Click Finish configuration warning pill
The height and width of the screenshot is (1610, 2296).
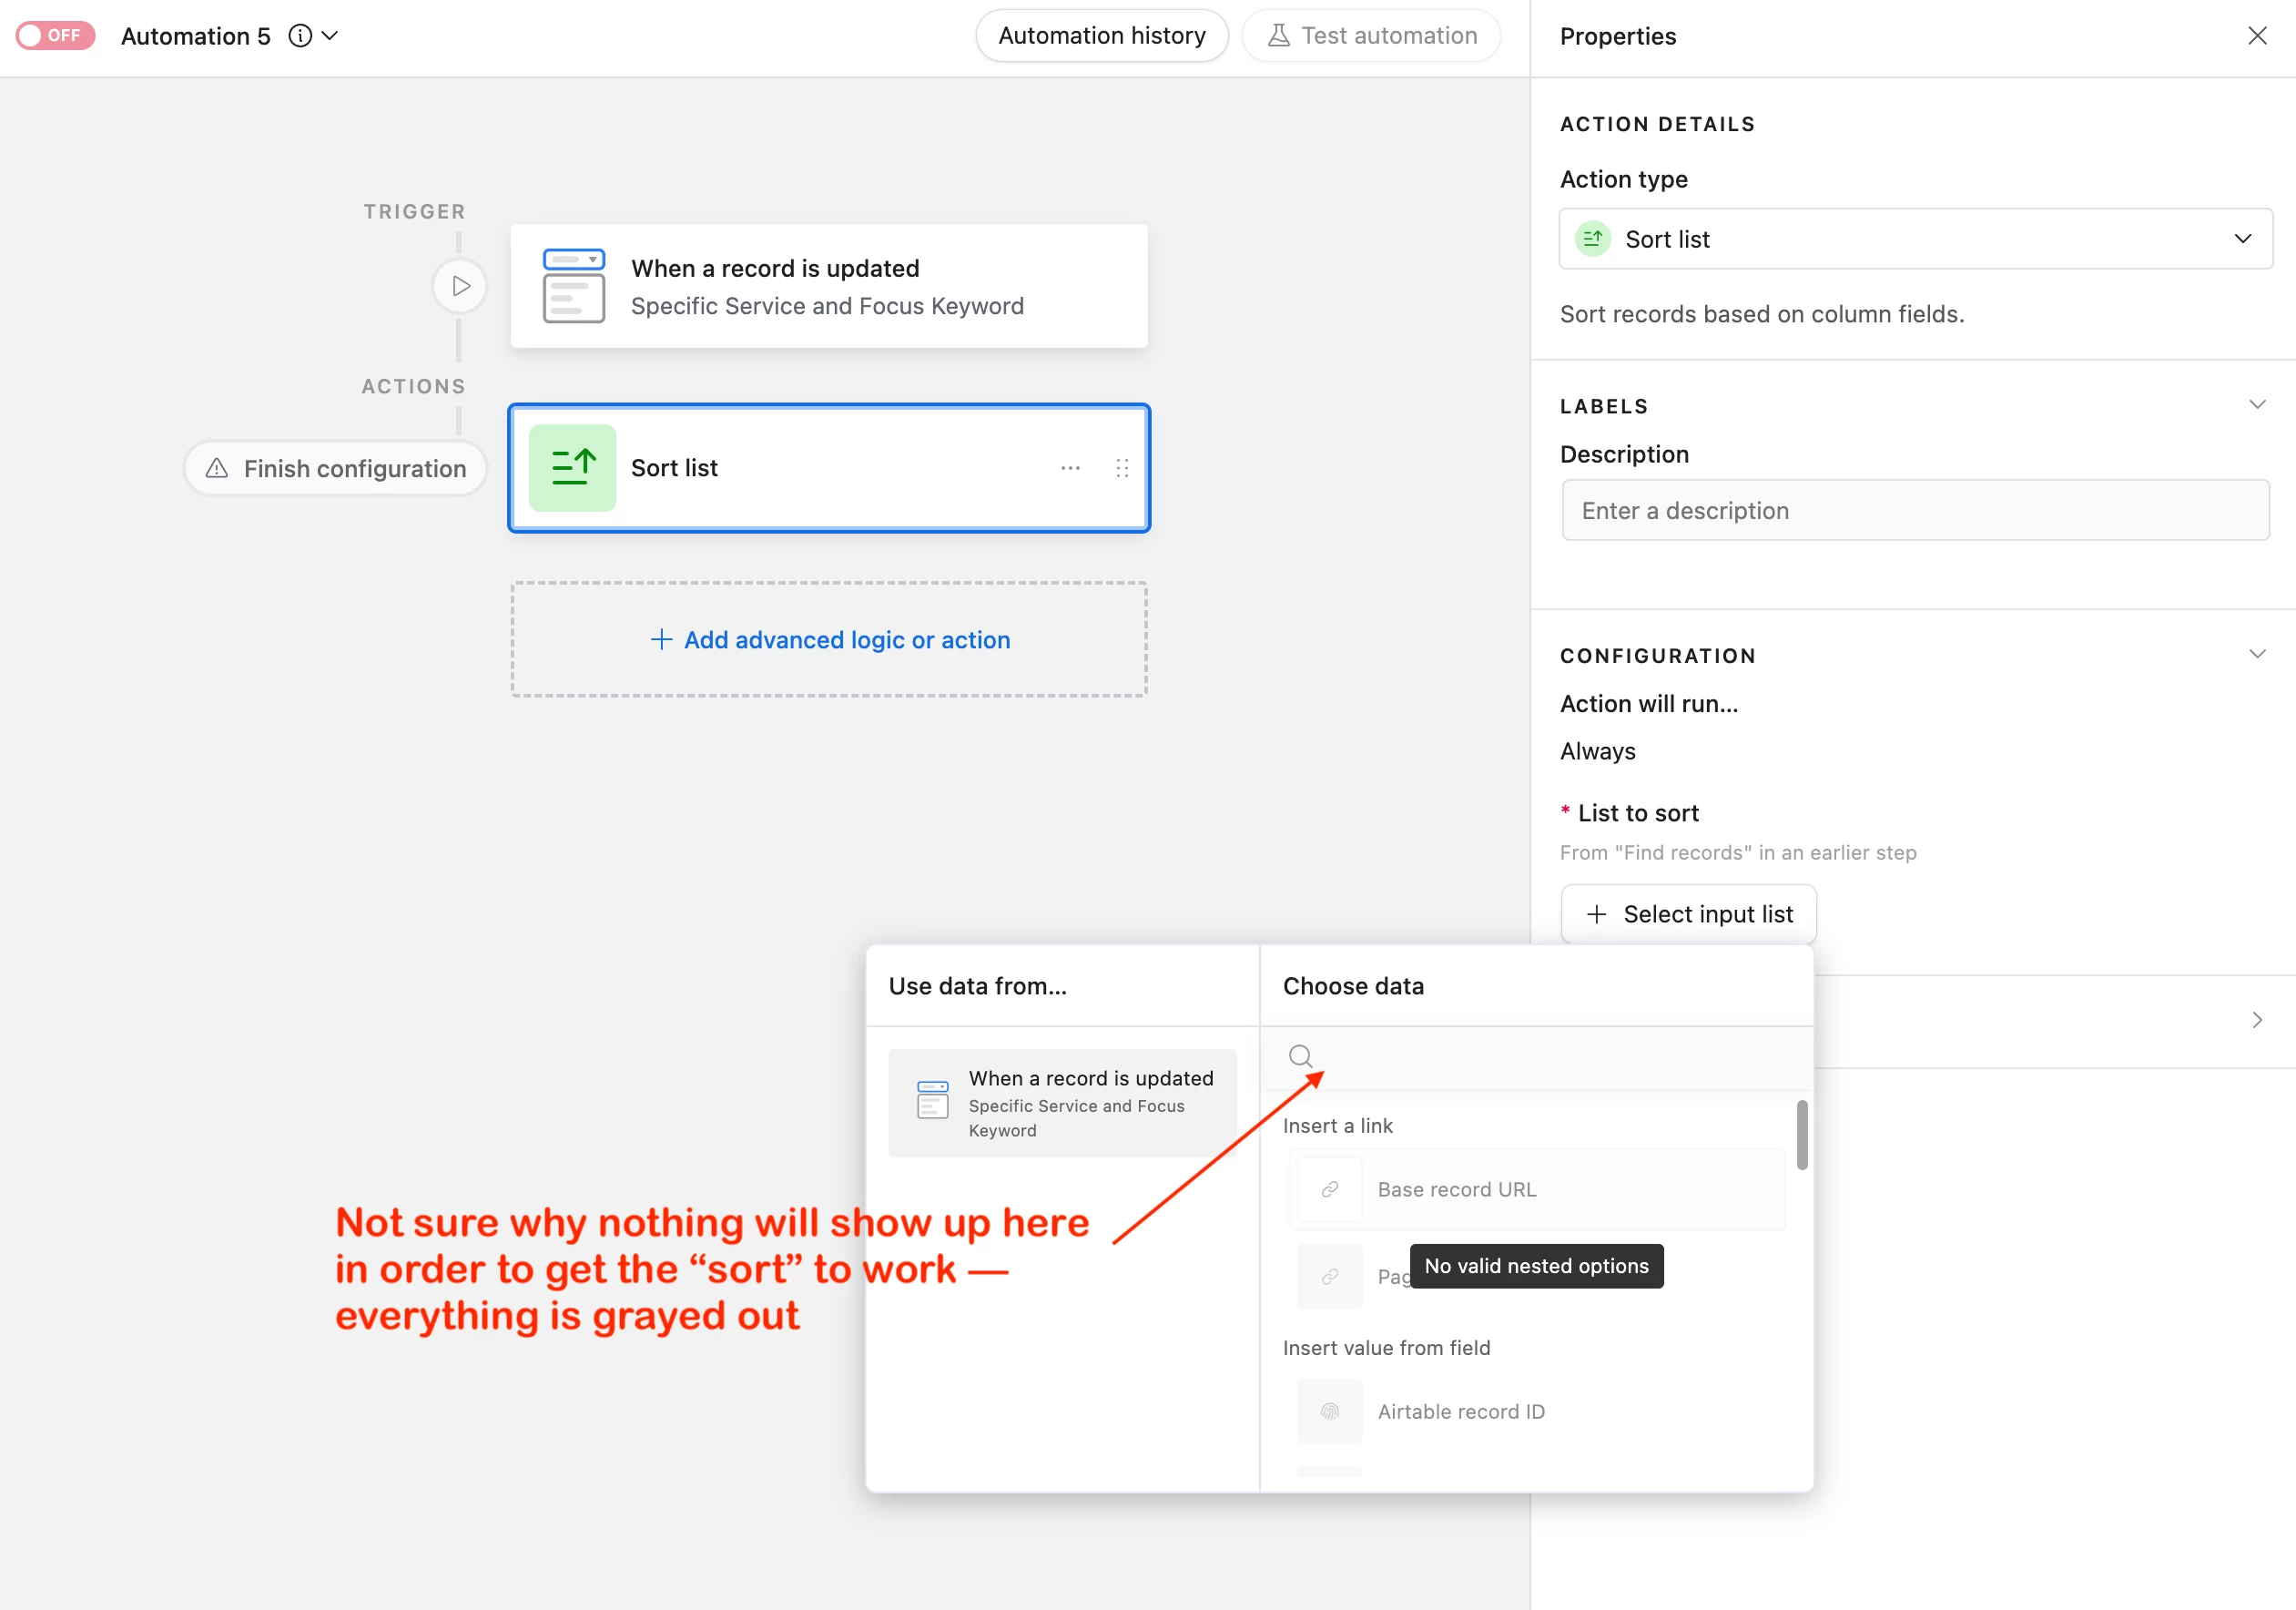336,468
